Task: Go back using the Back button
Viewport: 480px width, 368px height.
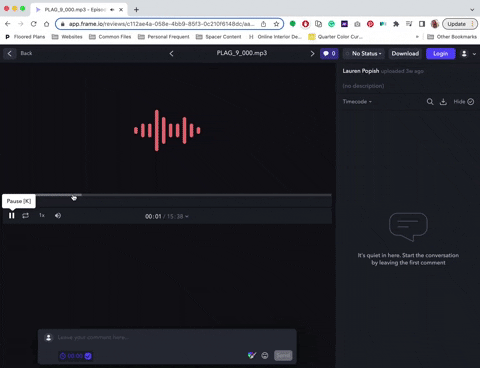Action: coord(19,53)
